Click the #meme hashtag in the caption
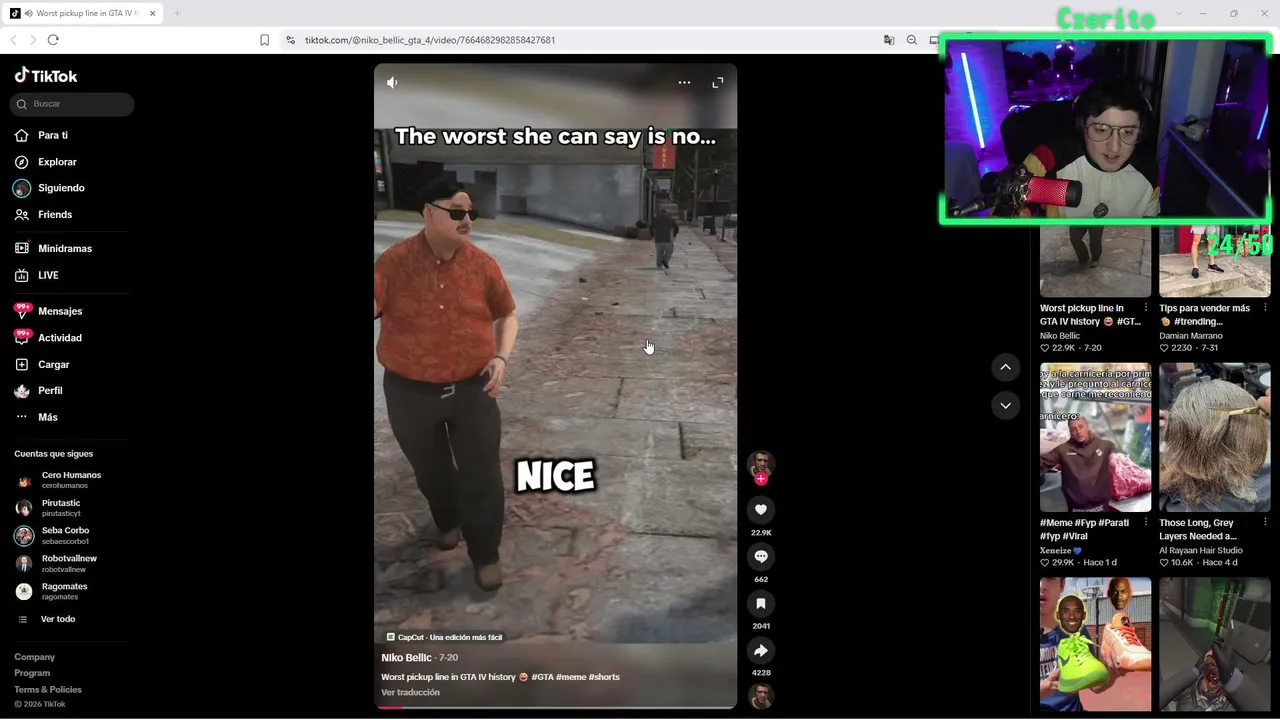 (x=571, y=677)
